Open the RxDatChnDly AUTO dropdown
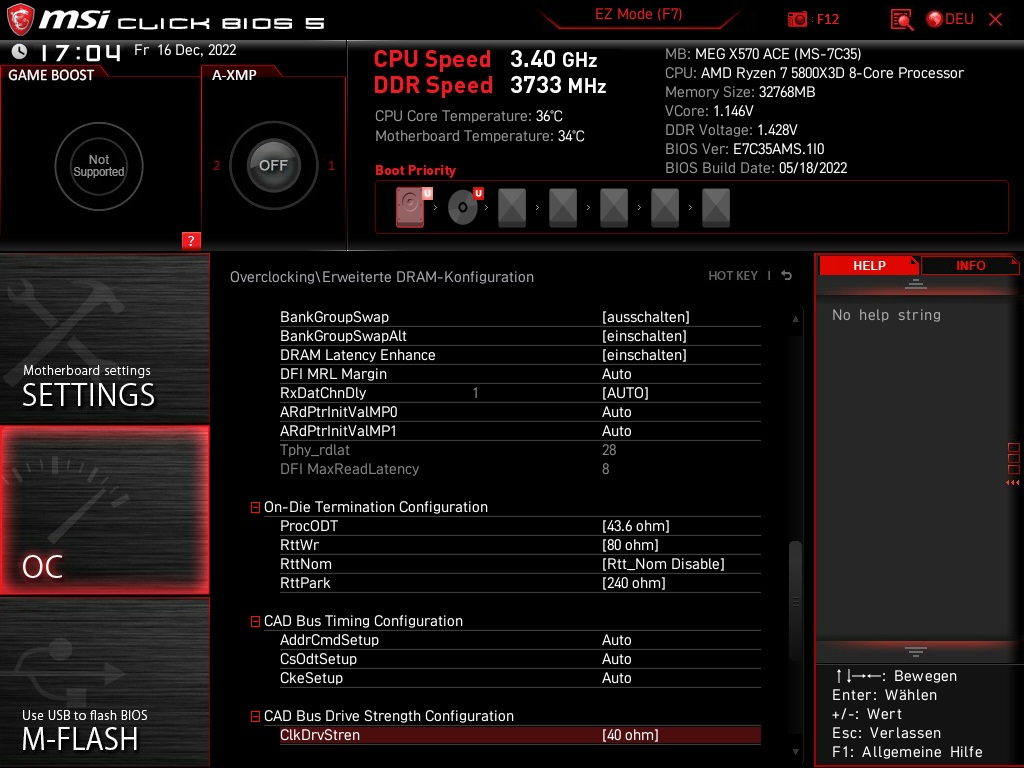The image size is (1024, 768). [x=625, y=392]
